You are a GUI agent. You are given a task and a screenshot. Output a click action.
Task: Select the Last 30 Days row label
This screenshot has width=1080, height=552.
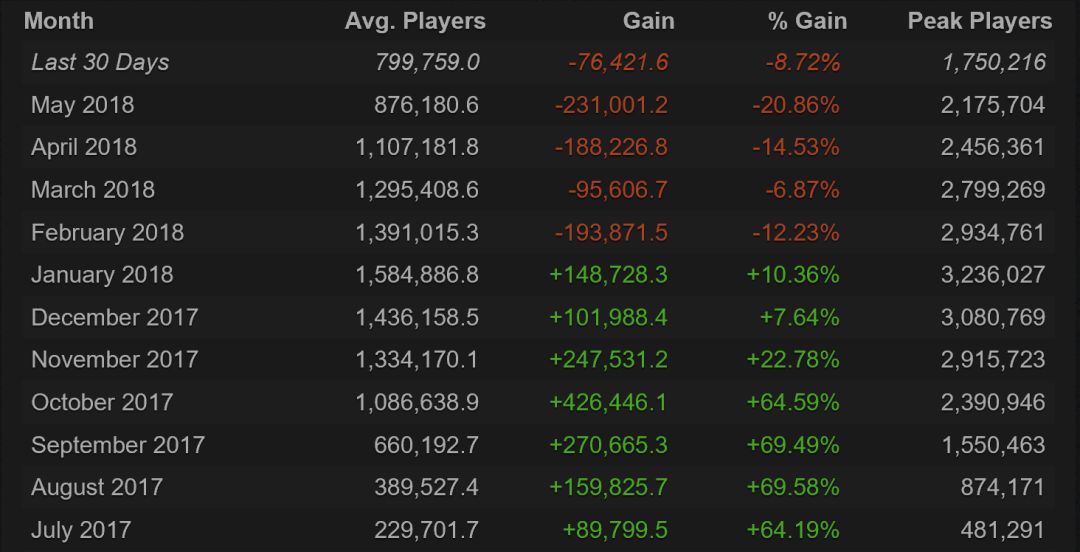point(100,62)
